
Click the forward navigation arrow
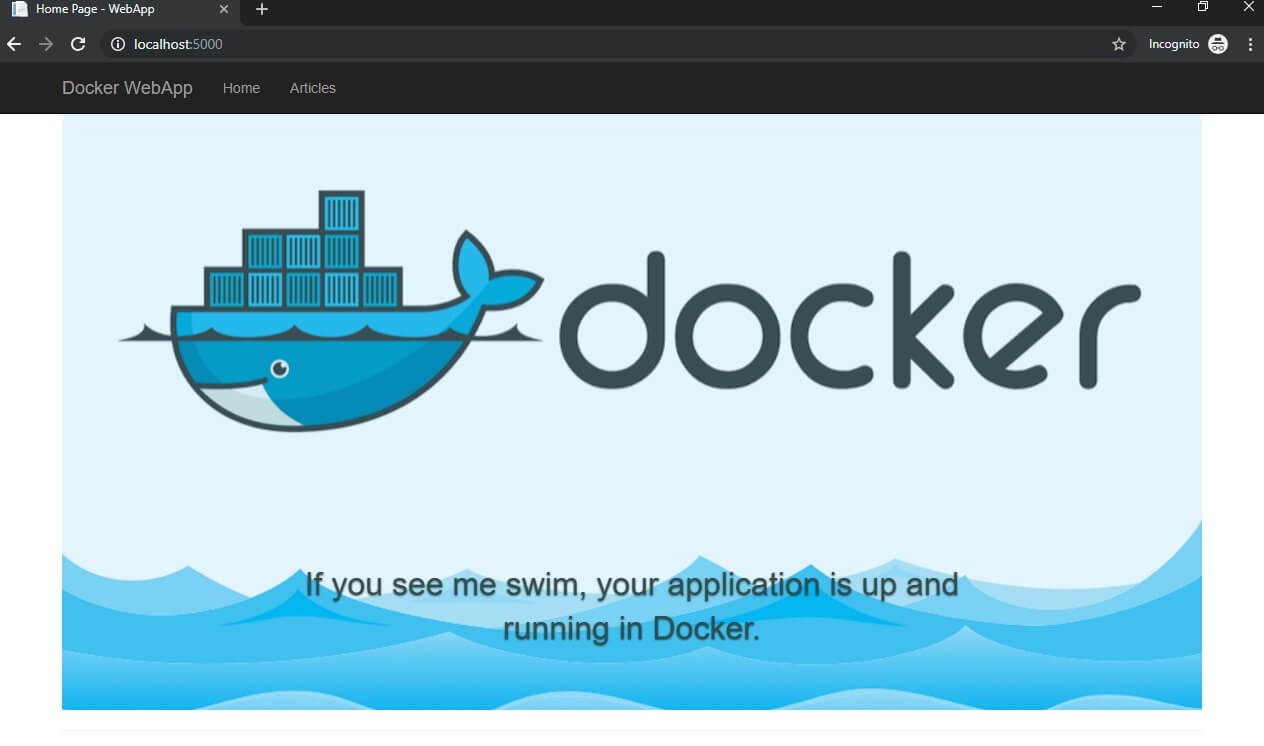46,44
